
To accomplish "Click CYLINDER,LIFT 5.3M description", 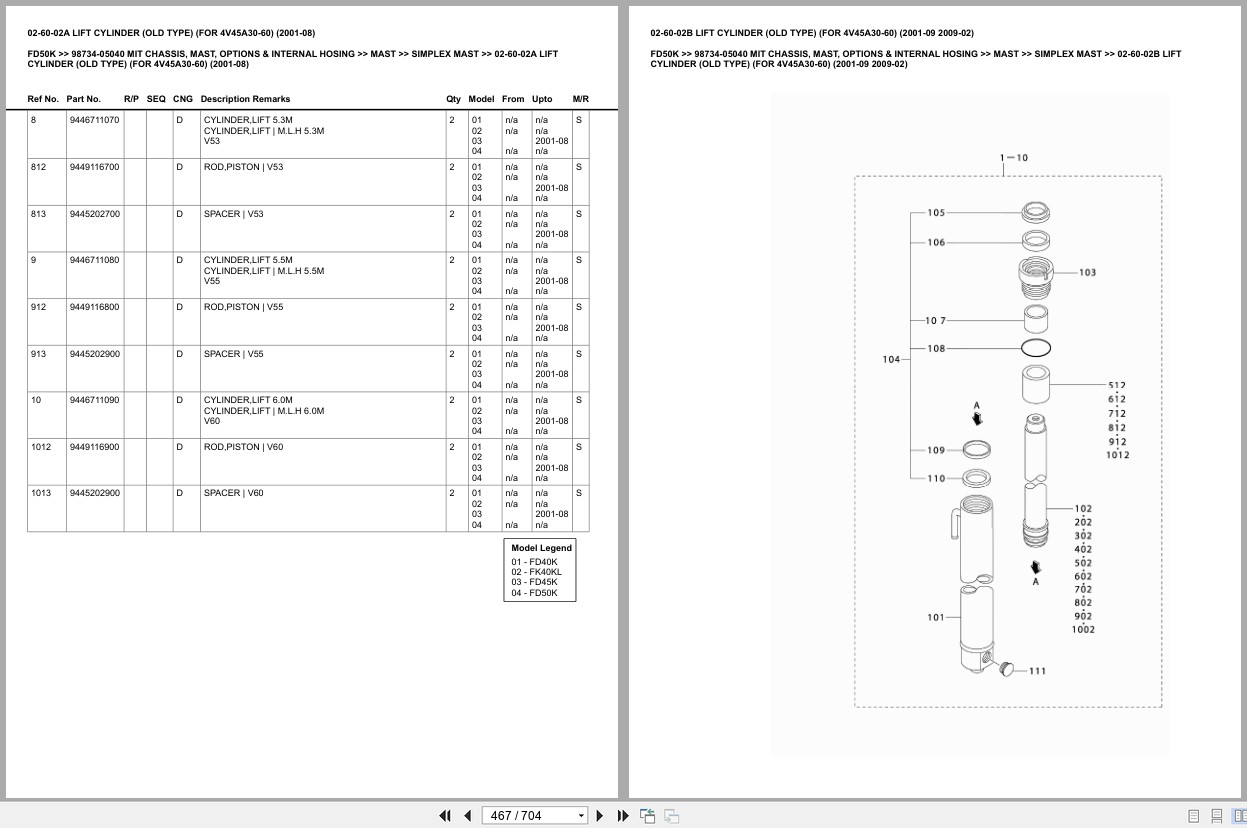I will 248,120.
